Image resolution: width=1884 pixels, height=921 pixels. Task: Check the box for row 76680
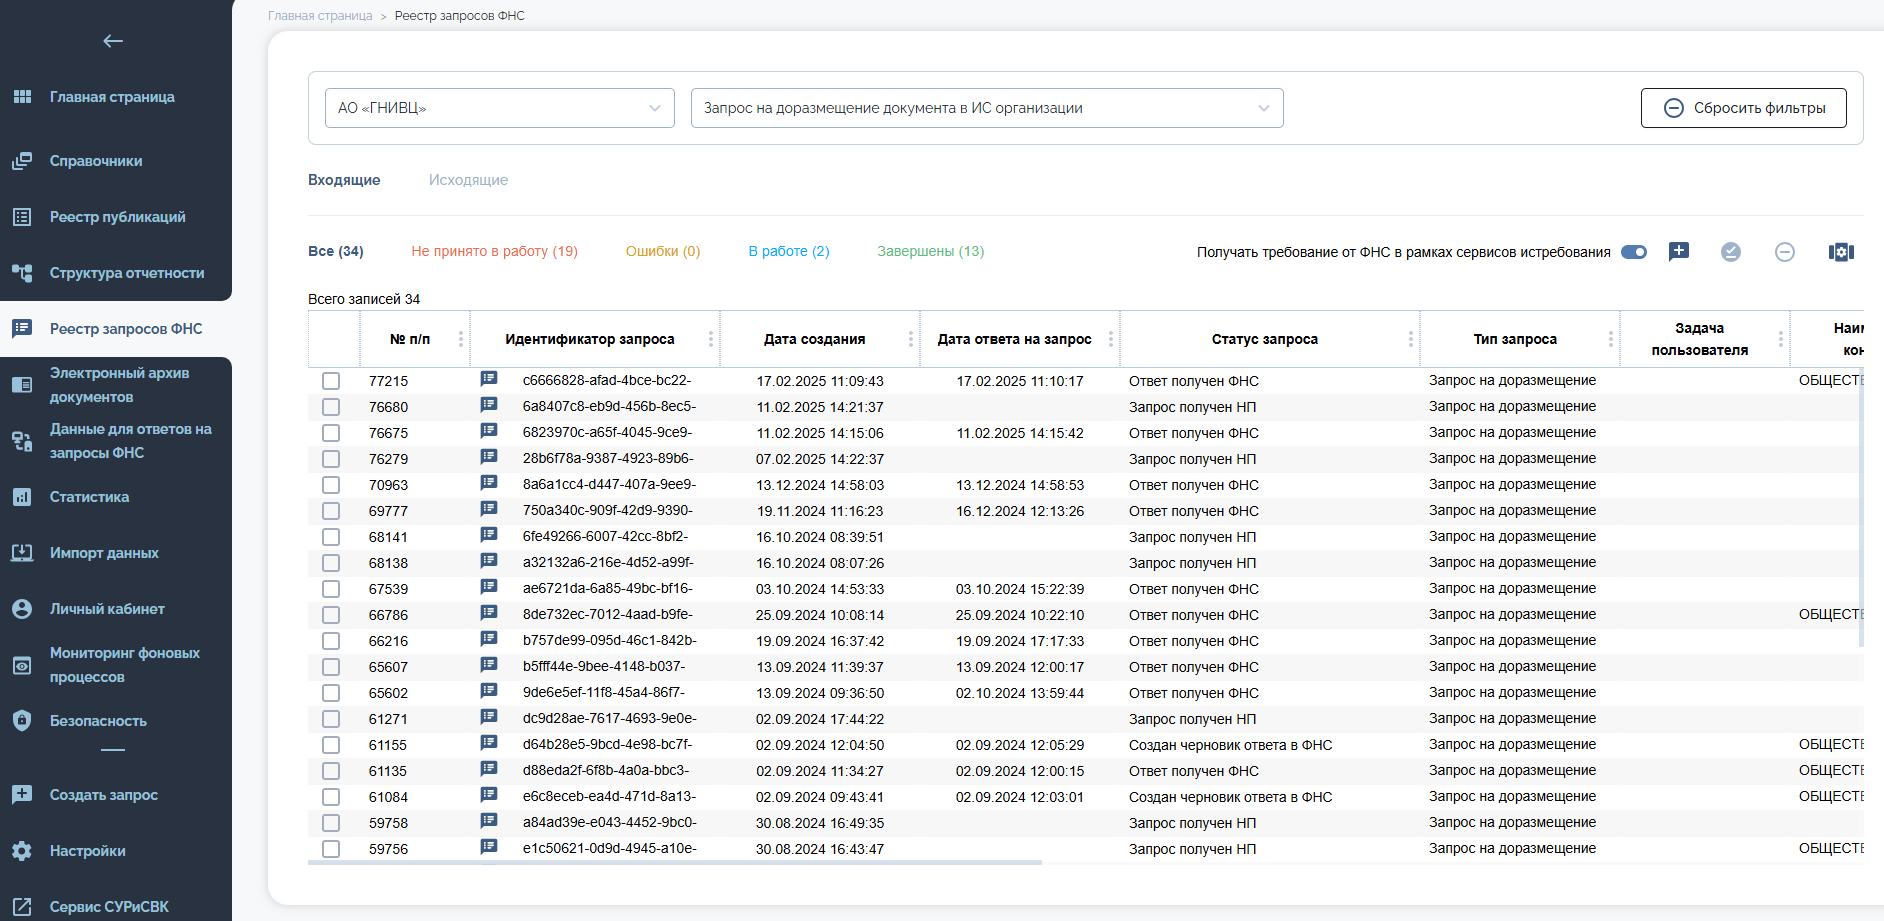click(x=331, y=407)
